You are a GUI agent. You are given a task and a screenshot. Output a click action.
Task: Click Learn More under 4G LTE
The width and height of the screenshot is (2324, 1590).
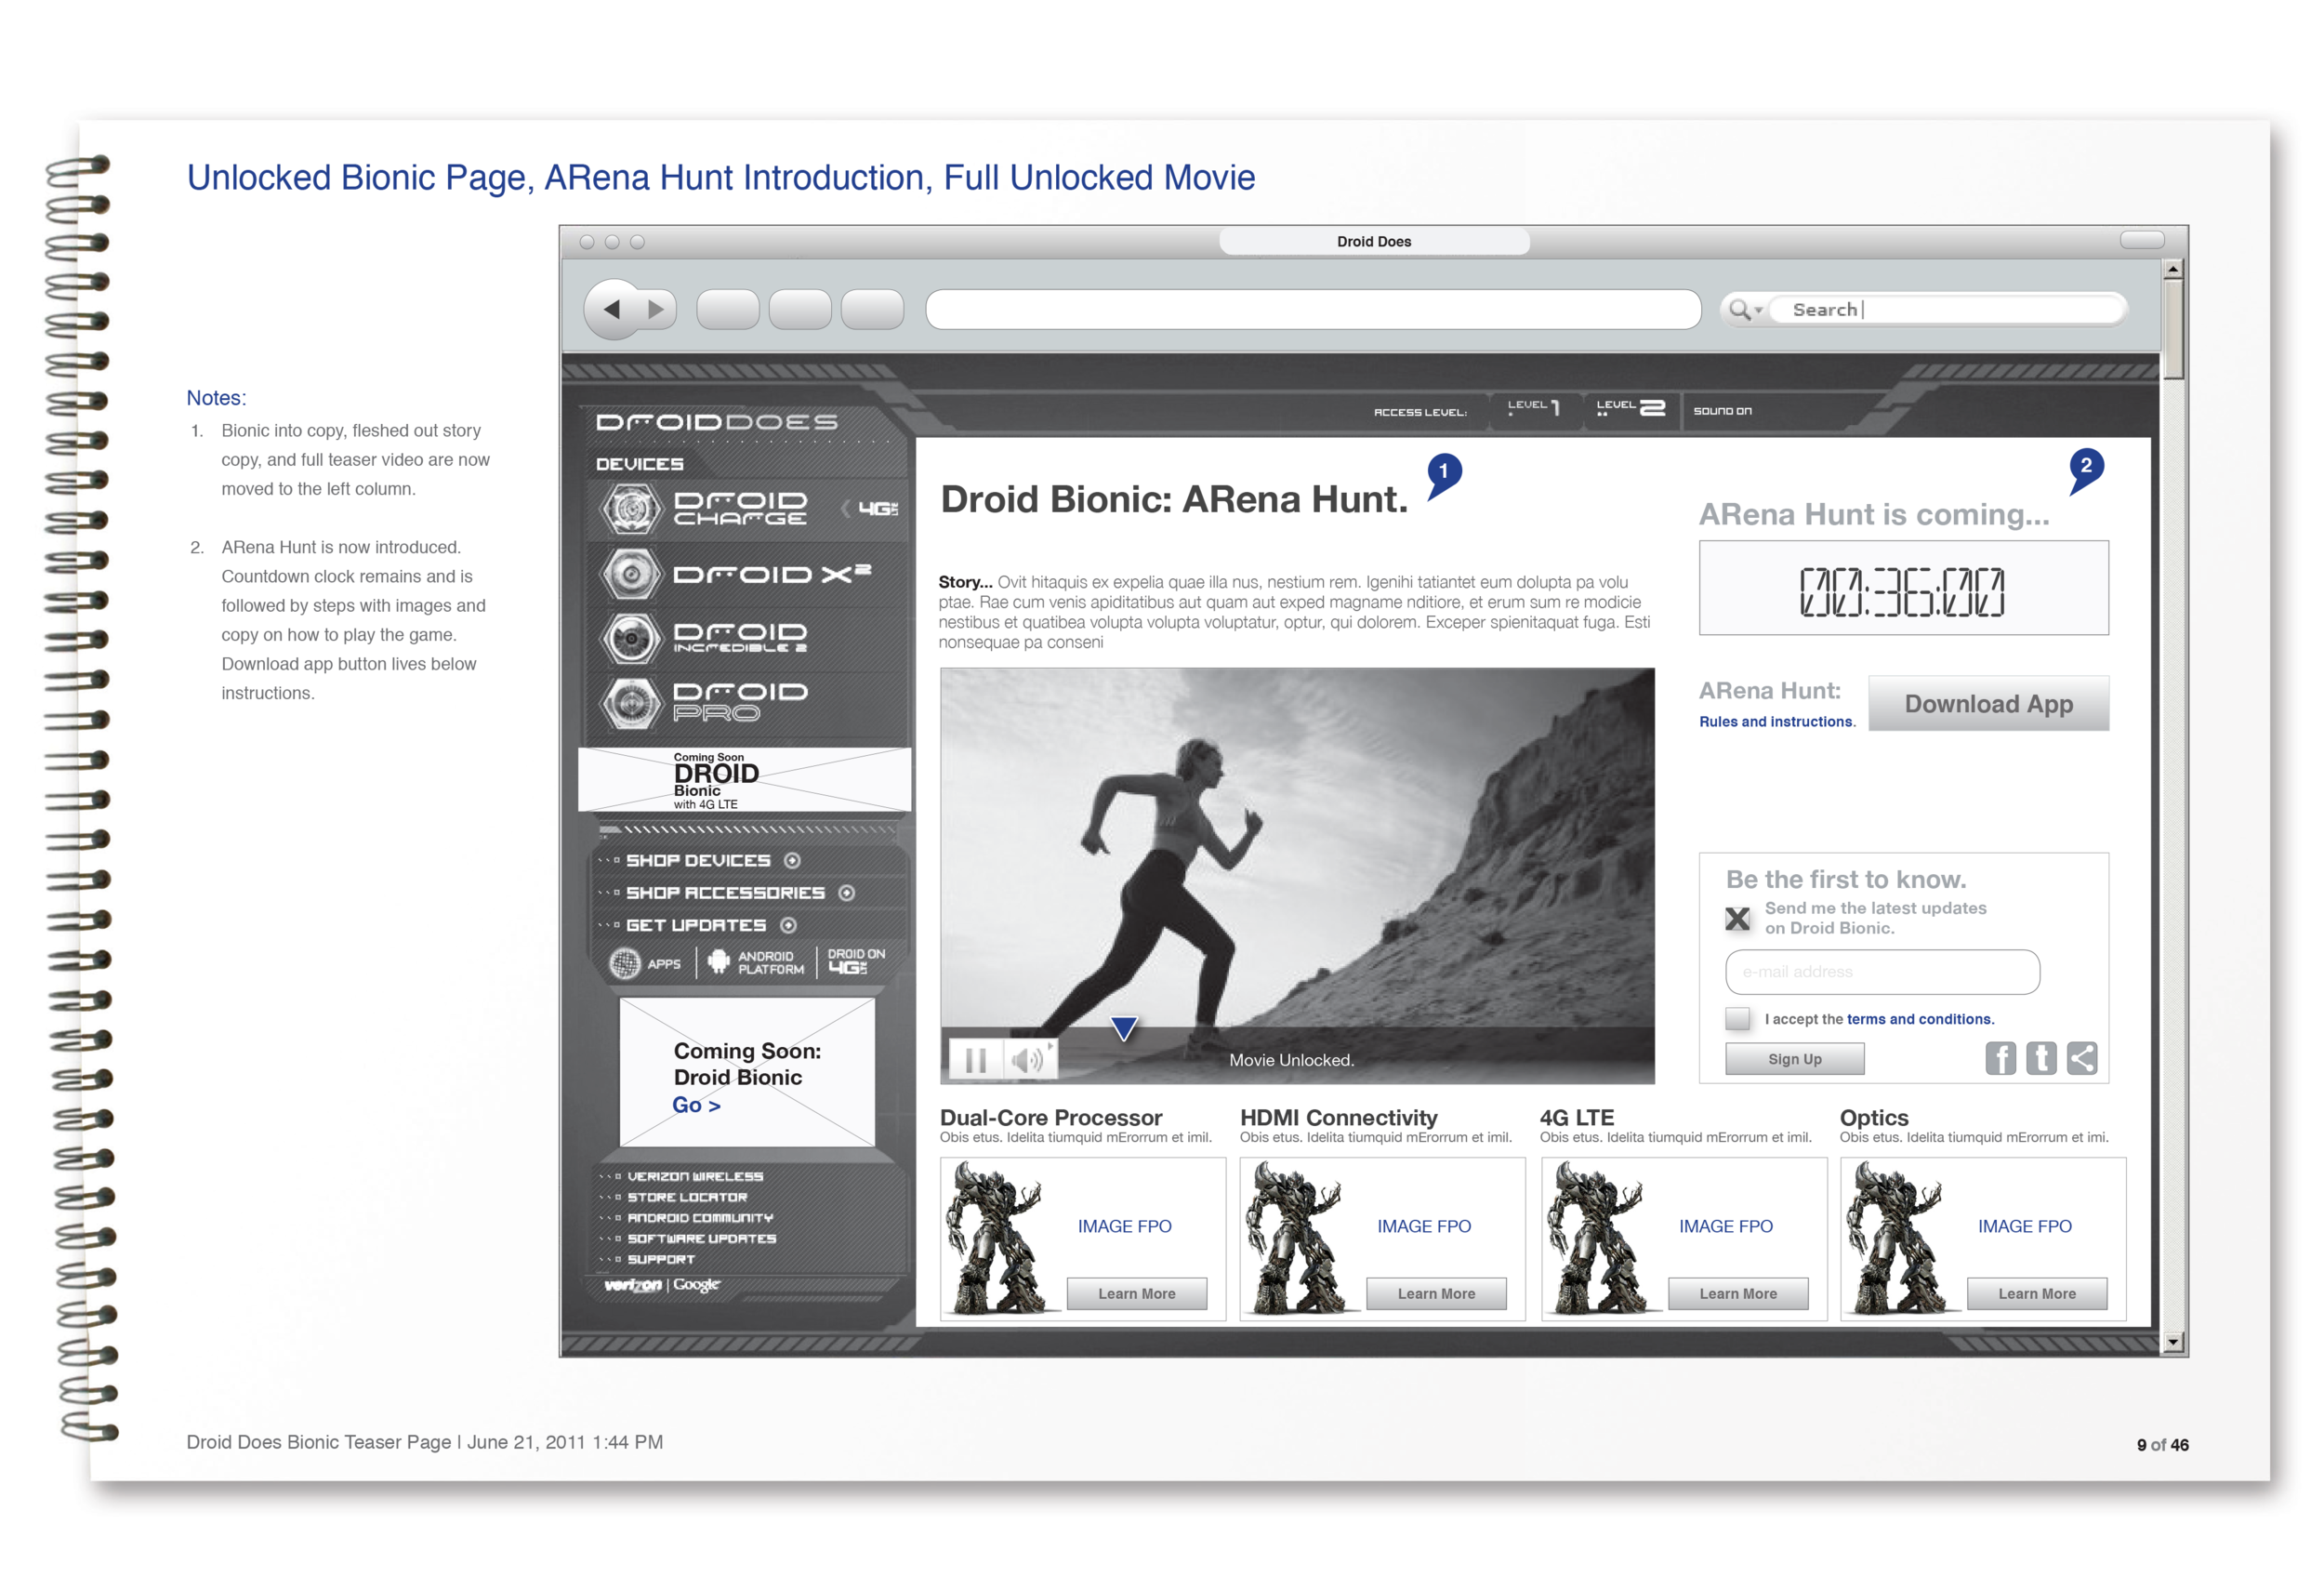point(1738,1294)
